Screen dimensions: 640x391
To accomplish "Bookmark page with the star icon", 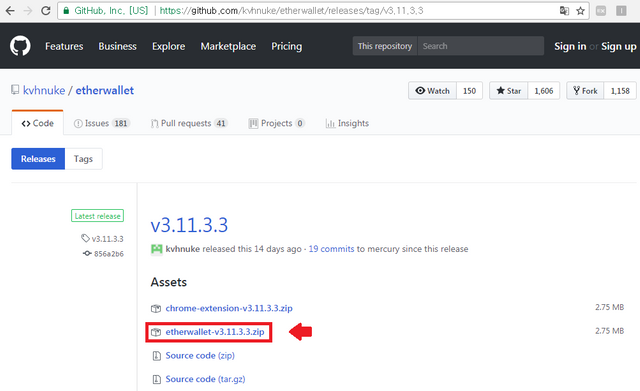I will (x=580, y=11).
